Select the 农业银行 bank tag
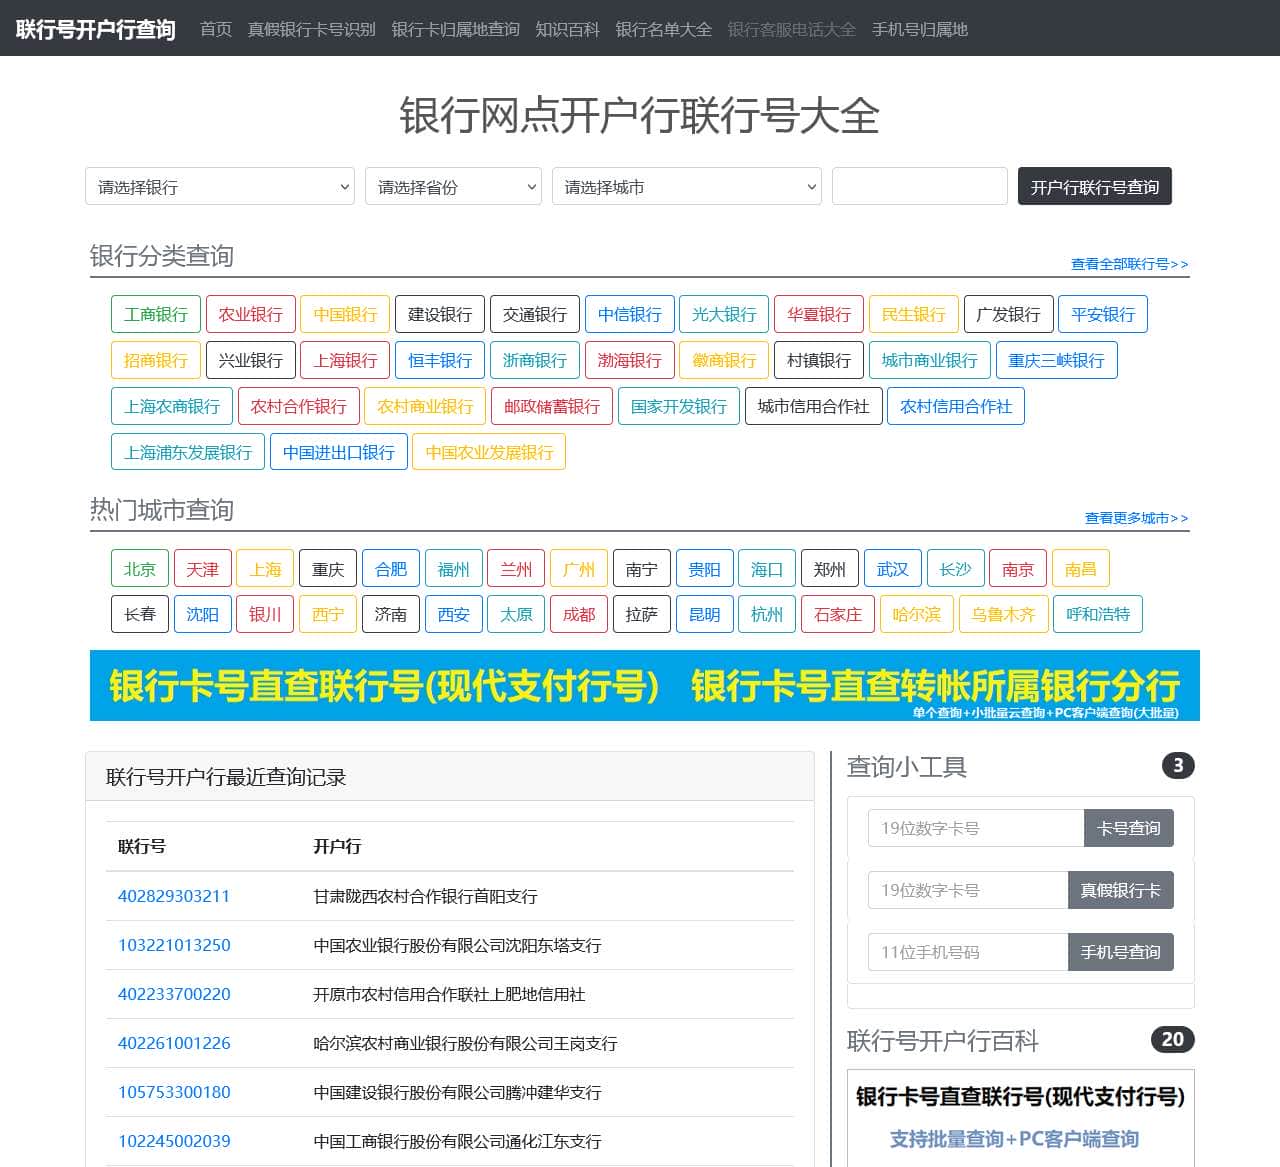1280x1167 pixels. (251, 314)
